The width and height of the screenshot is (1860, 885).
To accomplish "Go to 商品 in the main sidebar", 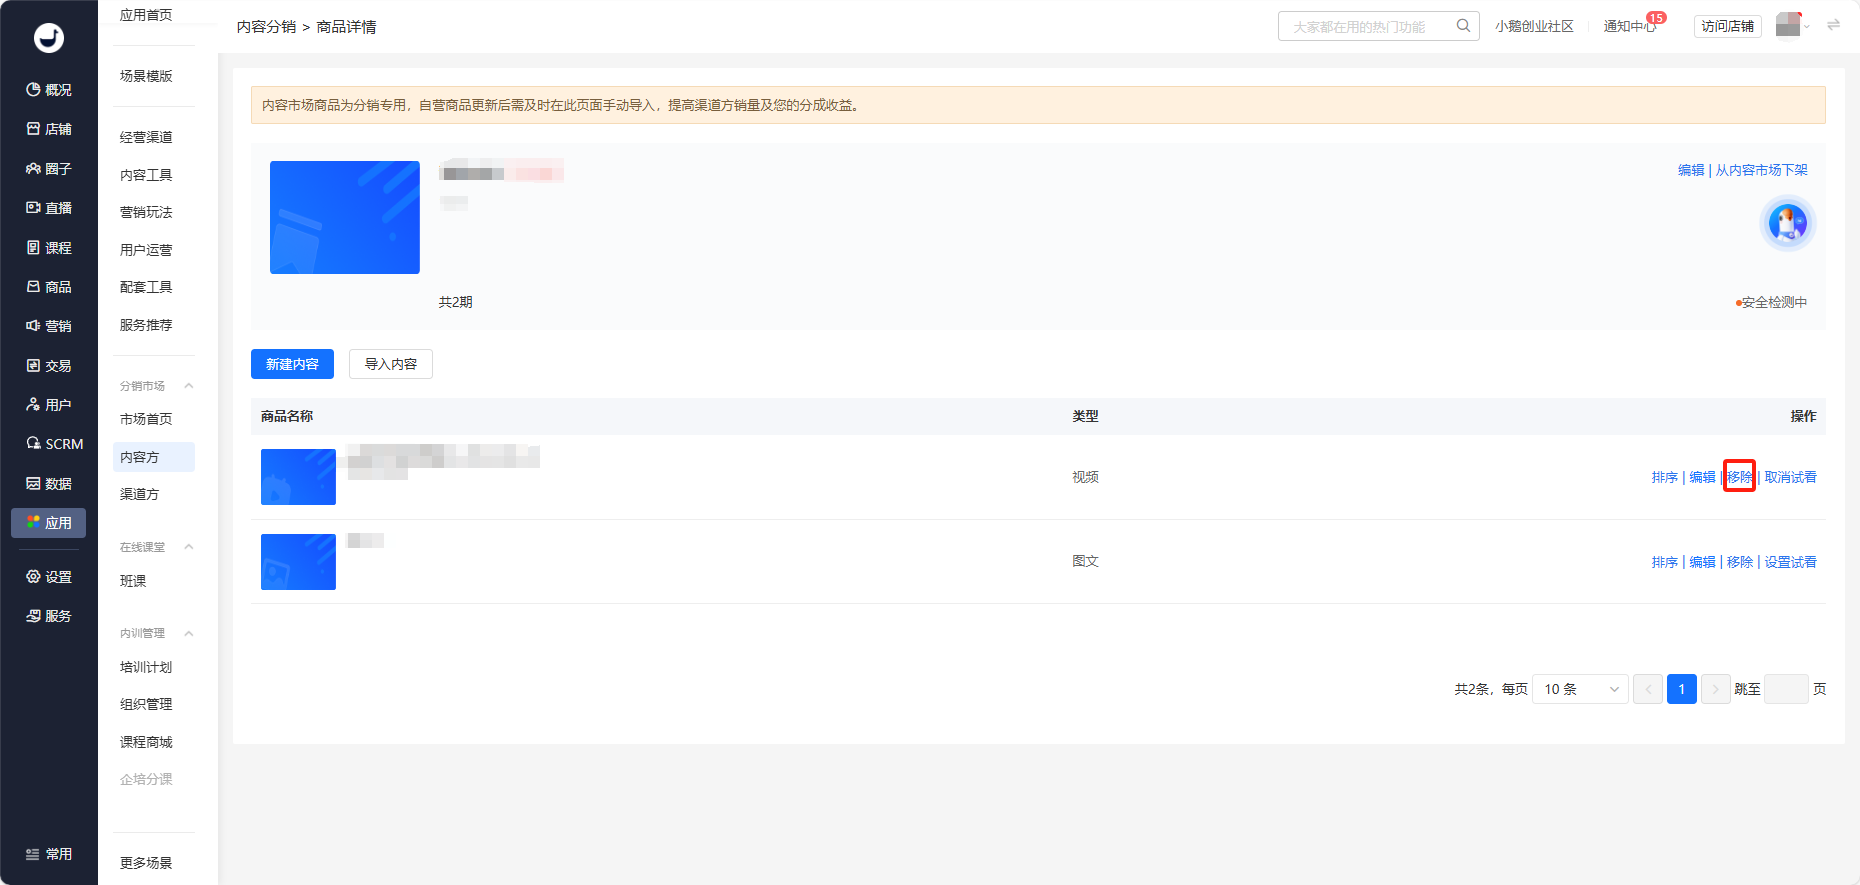I will tap(49, 287).
